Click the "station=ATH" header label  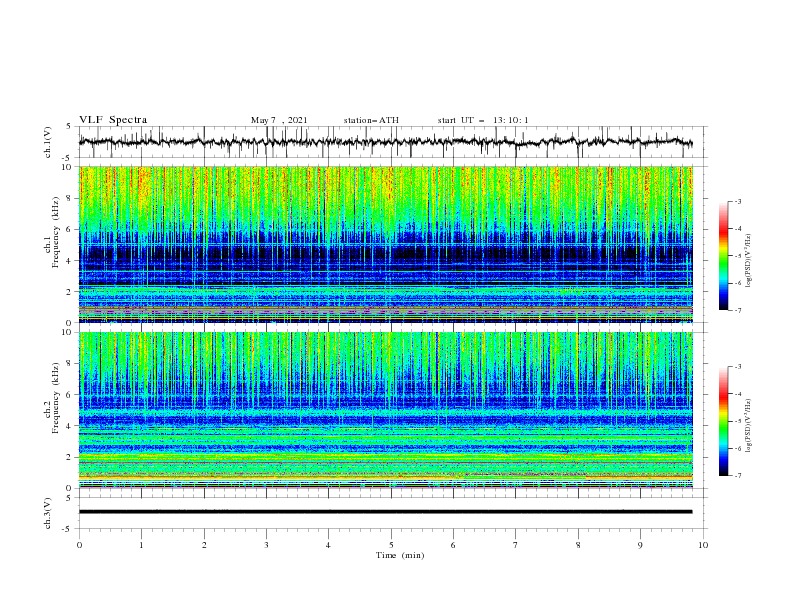pos(371,120)
